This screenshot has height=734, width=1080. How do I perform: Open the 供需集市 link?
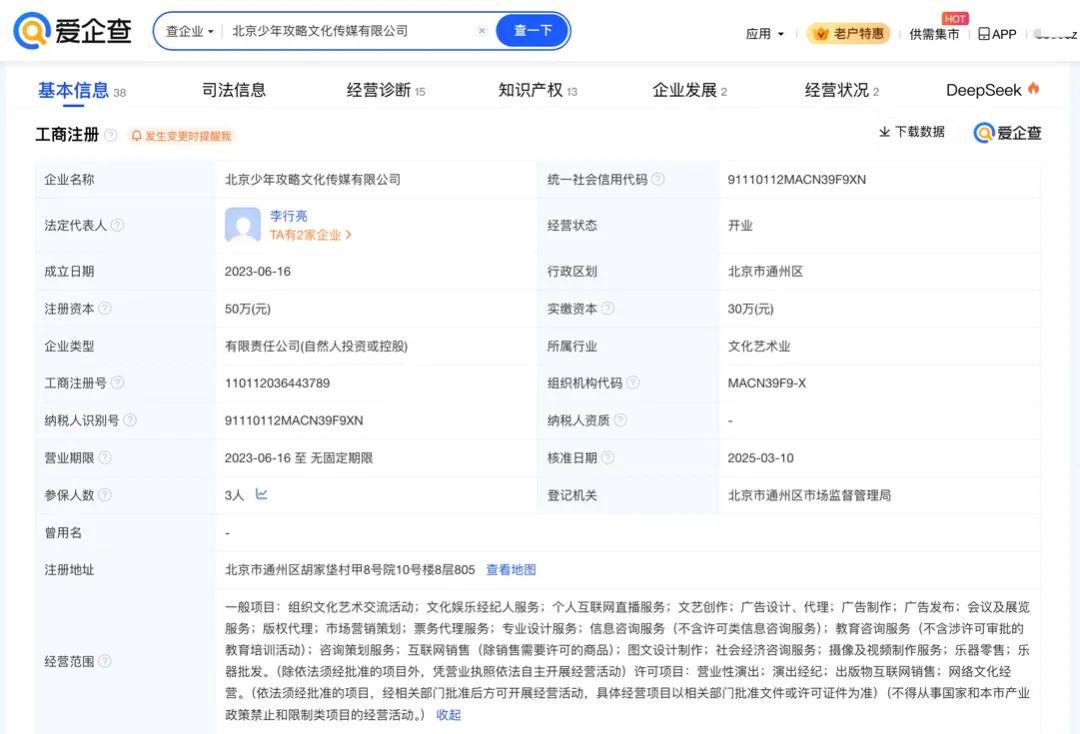point(934,34)
